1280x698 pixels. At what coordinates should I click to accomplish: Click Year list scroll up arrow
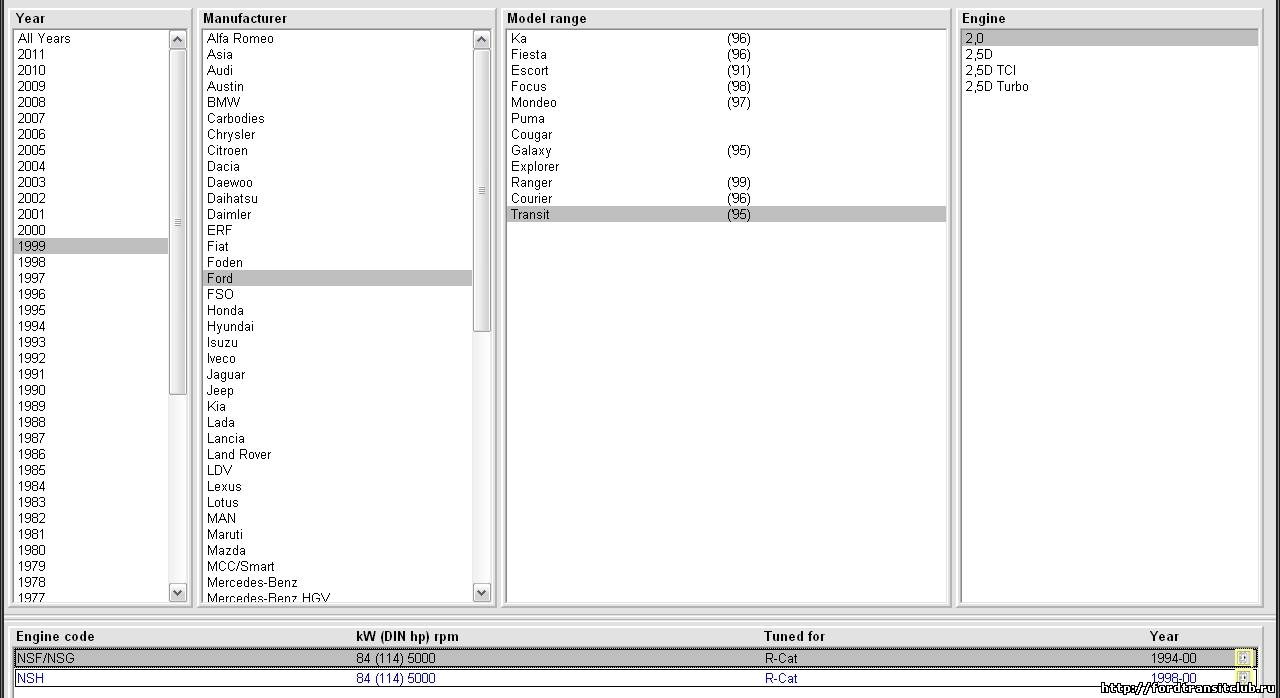click(x=178, y=39)
